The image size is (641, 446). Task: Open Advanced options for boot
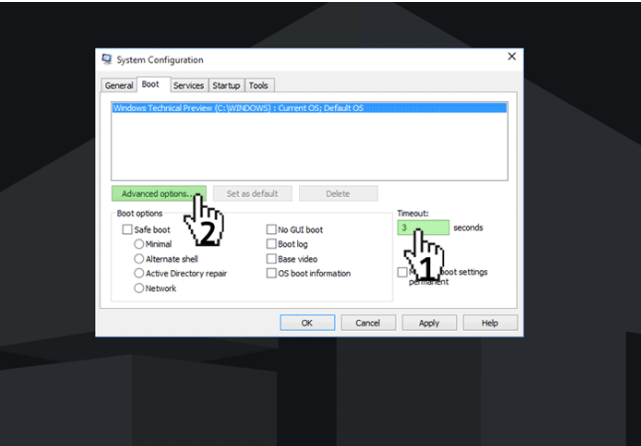159,194
